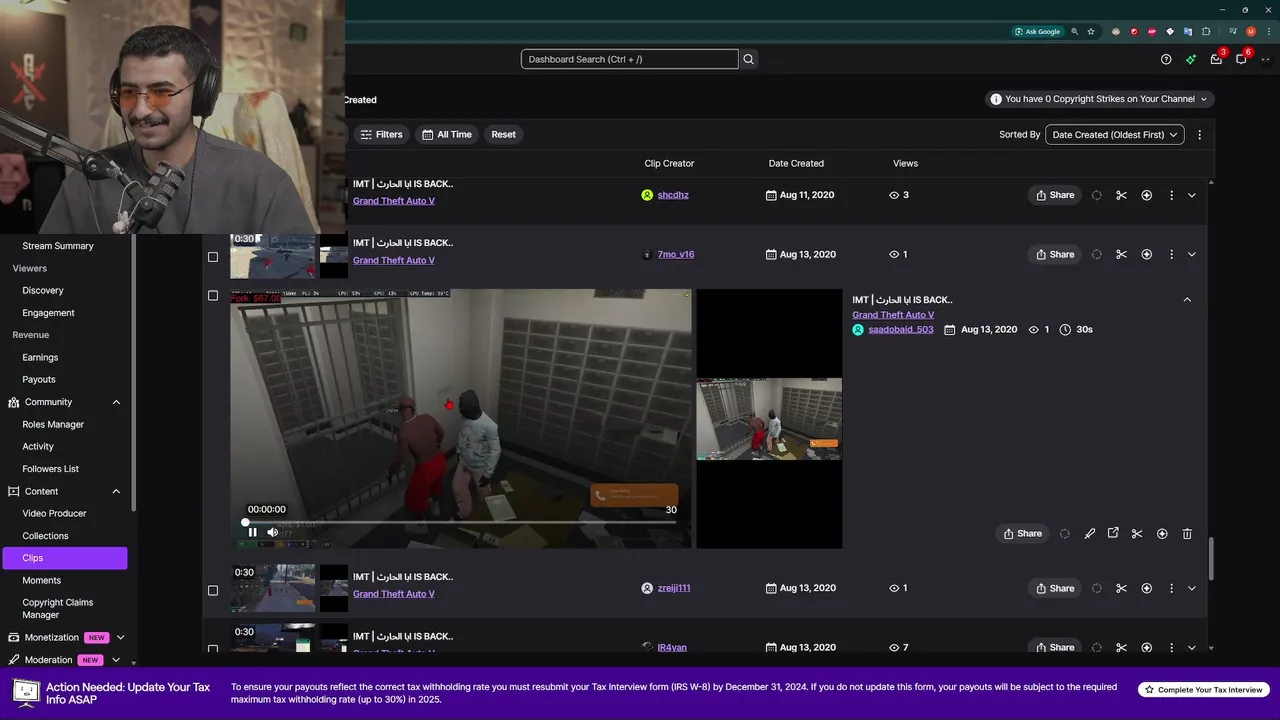Click scissors icon in 7mo_v16 clip row

[x=1121, y=254]
